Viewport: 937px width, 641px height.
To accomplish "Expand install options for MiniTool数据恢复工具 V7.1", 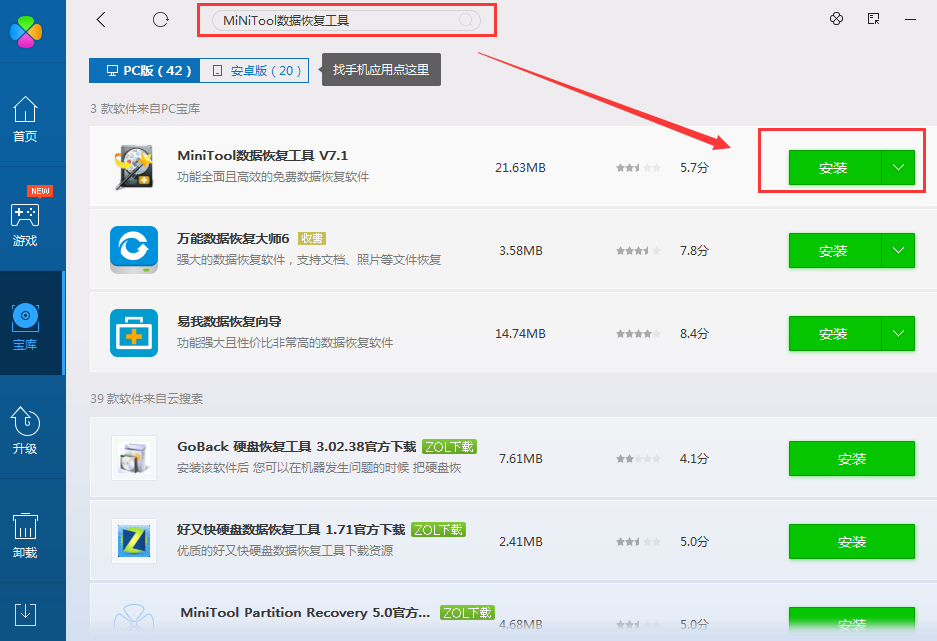I will tap(898, 168).
